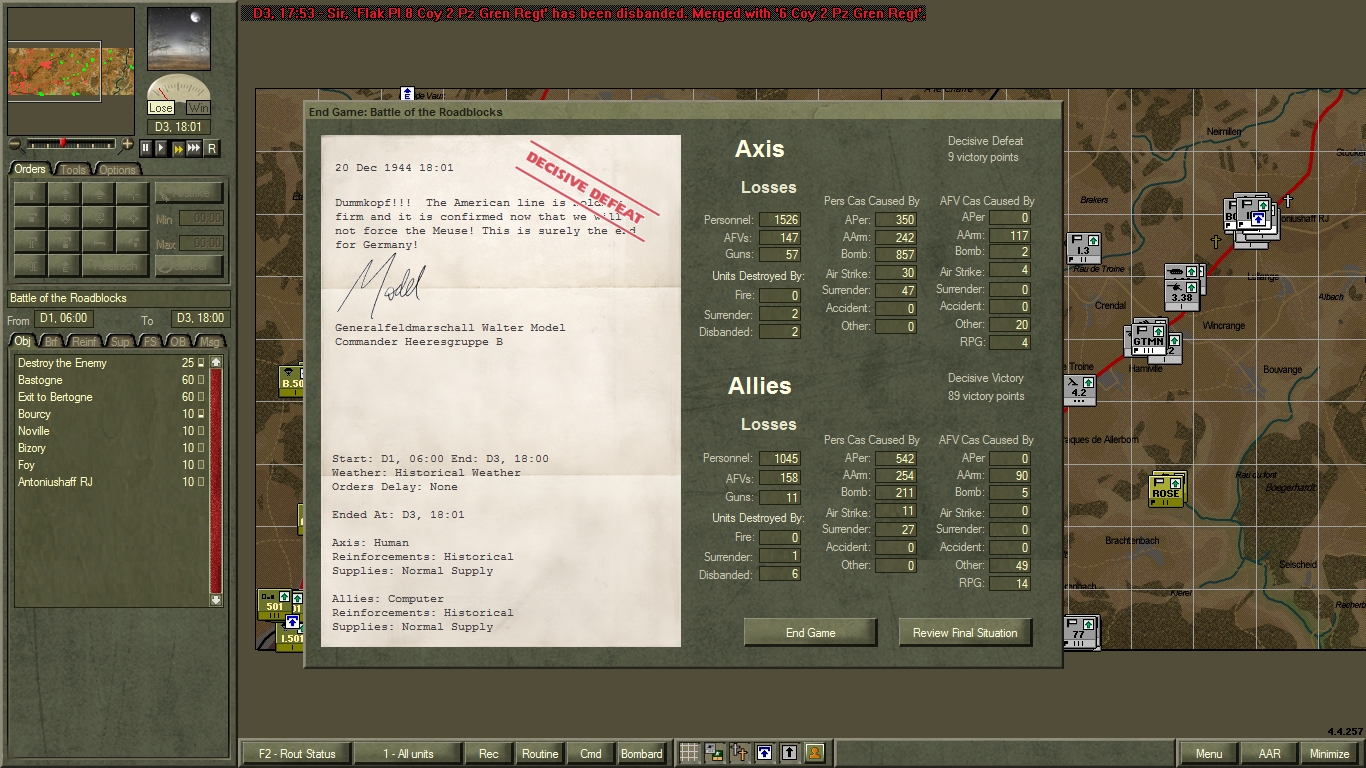Minimize the game with Minimize button
Viewport: 1366px width, 768px height.
click(x=1330, y=754)
